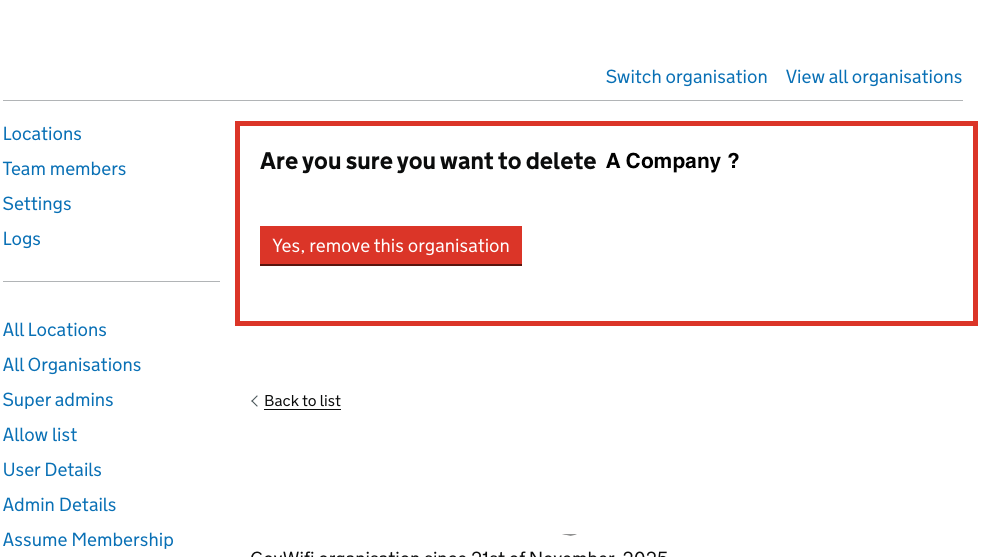Image resolution: width=992 pixels, height=557 pixels.
Task: Open All Organisations list
Action: coord(72,365)
